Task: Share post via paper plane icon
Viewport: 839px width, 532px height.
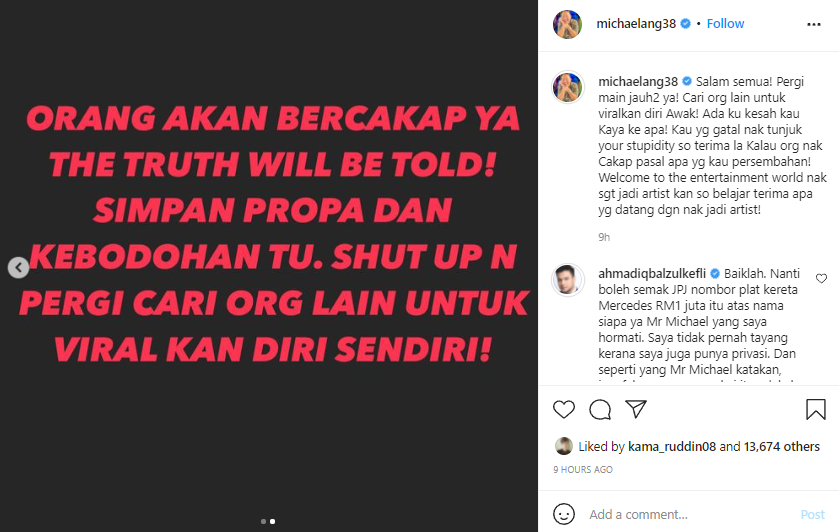Action: [636, 409]
